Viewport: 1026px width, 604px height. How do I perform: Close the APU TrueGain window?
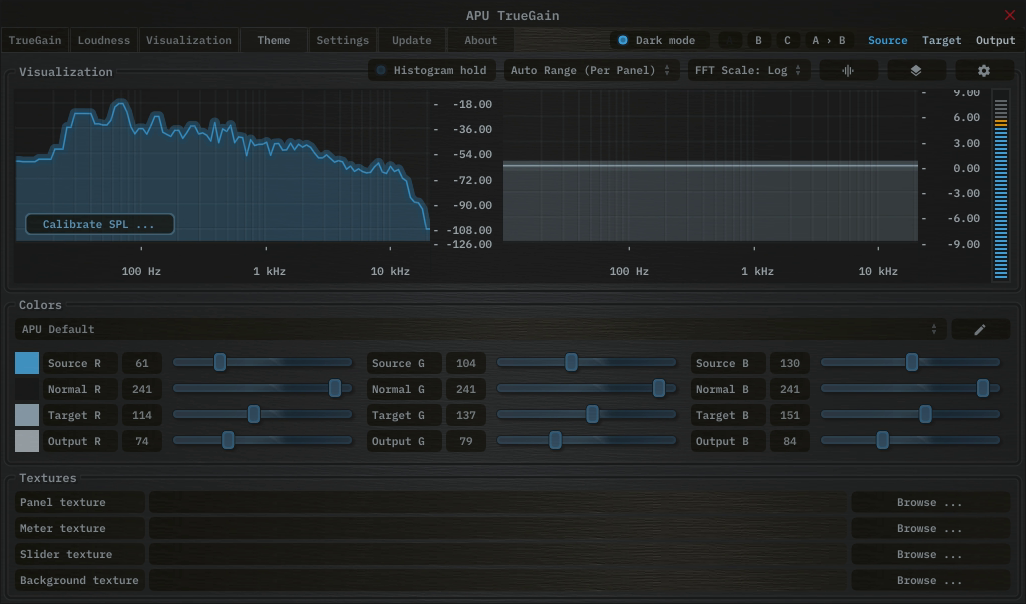1009,15
